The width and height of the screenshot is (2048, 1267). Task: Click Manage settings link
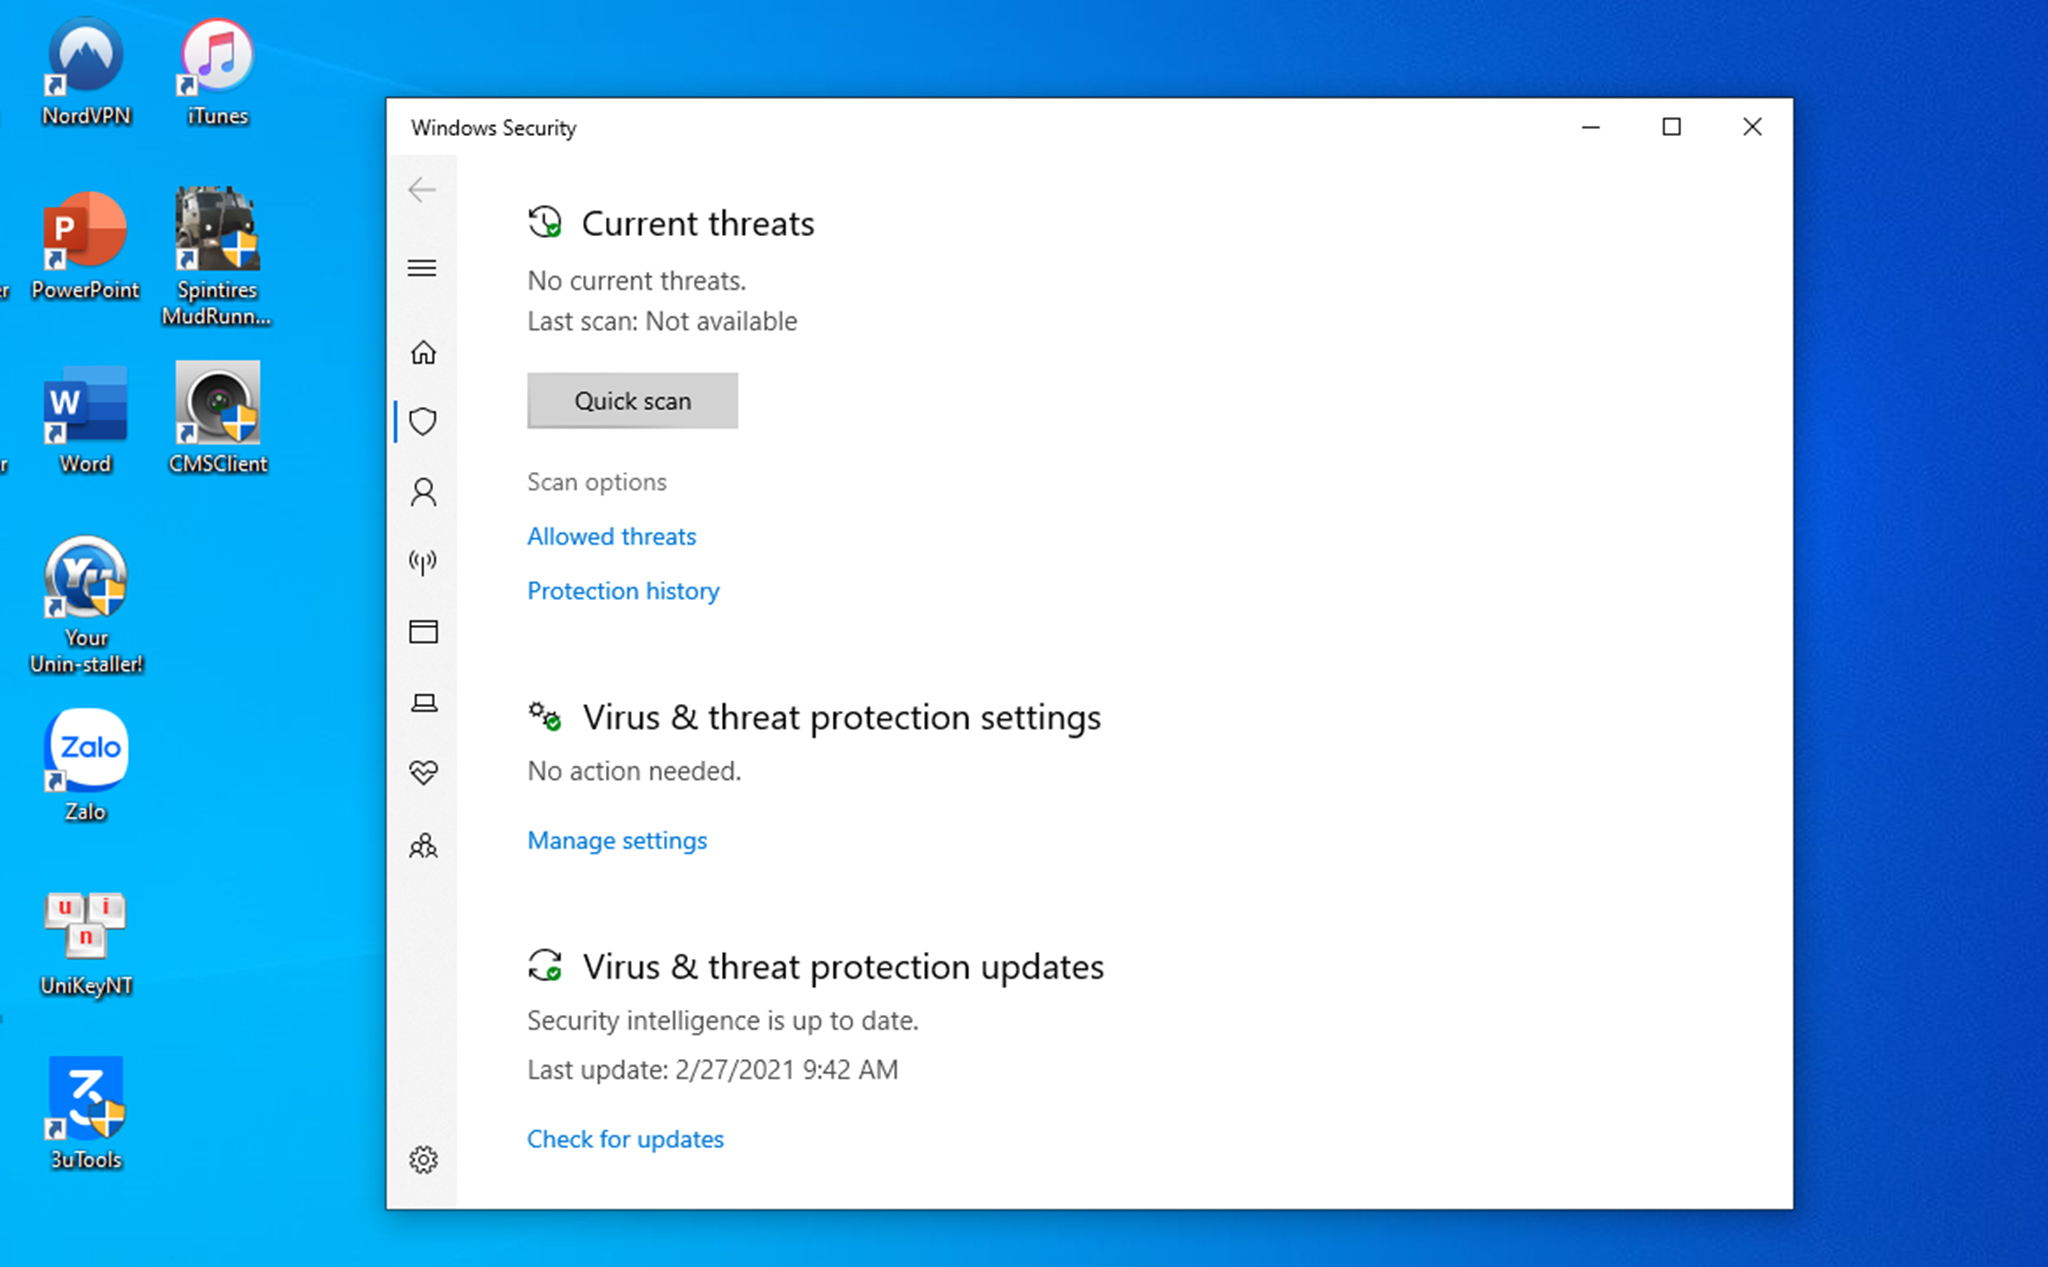(617, 841)
